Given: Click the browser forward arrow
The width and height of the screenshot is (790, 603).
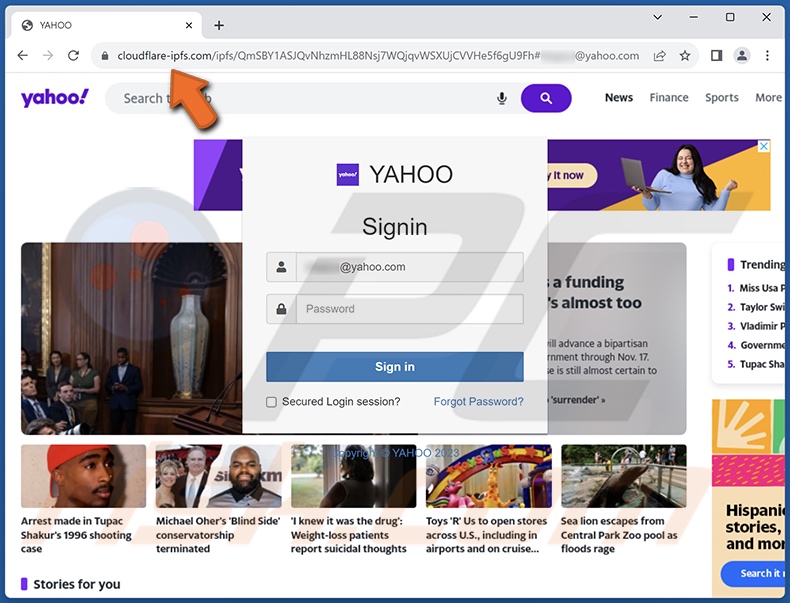Looking at the screenshot, I should coord(48,55).
